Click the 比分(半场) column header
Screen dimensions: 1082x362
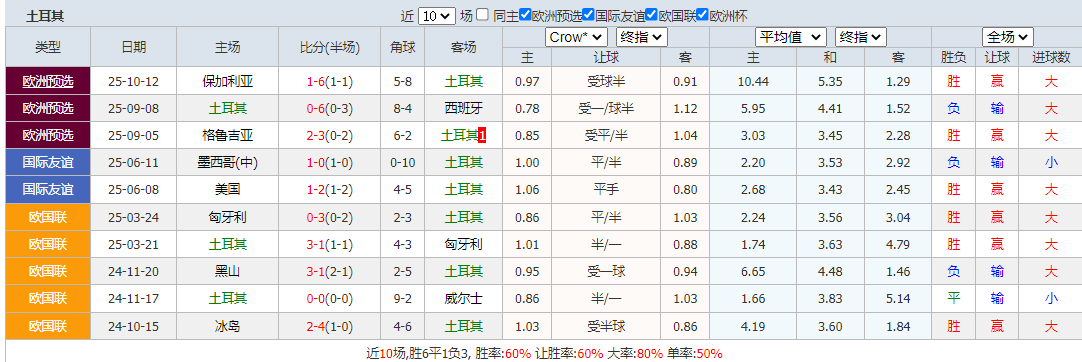click(x=330, y=47)
